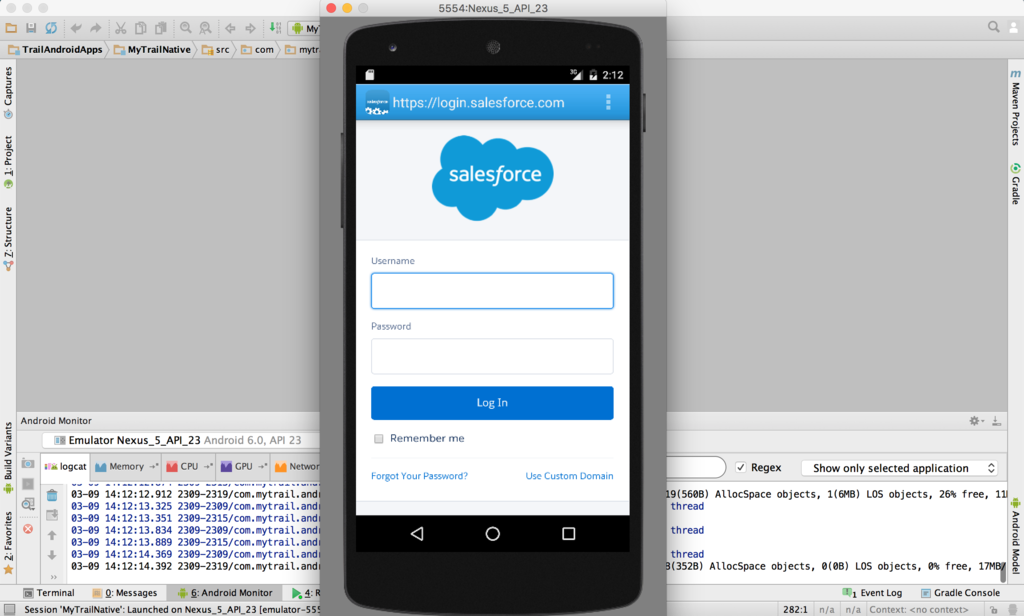Open the 2: Favorites side panel
Image resolution: width=1024 pixels, height=616 pixels.
tap(8, 542)
